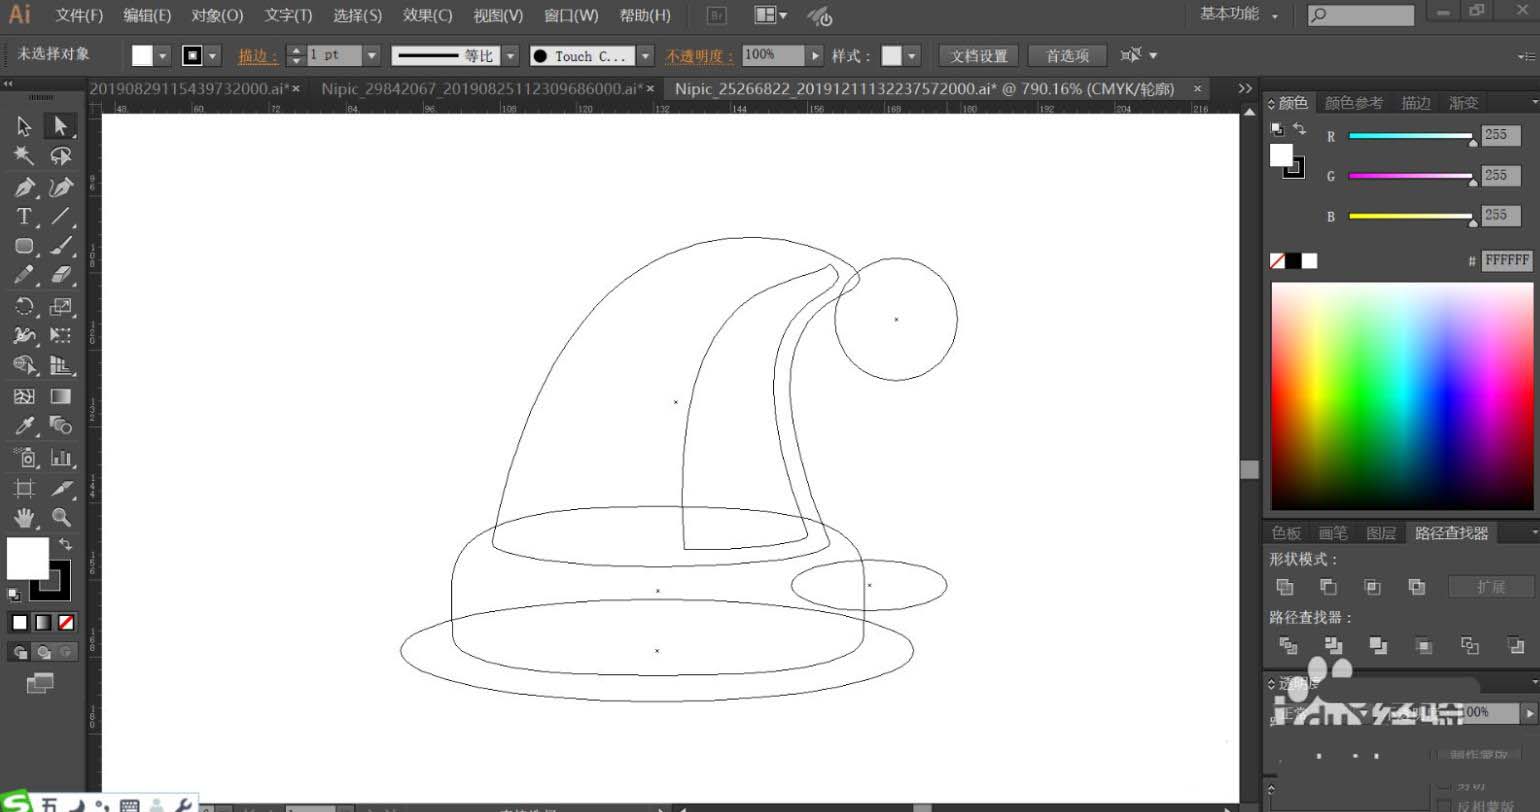Select the Type tool
This screenshot has height=812, width=1540.
click(x=24, y=216)
